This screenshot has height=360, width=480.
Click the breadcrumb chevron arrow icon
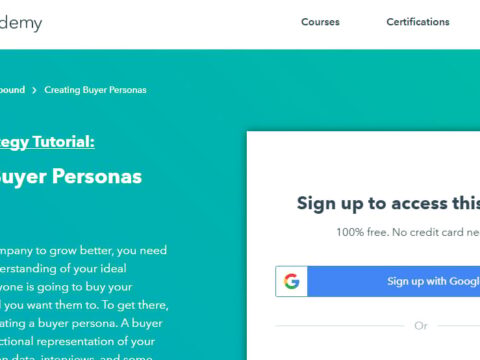pos(34,90)
